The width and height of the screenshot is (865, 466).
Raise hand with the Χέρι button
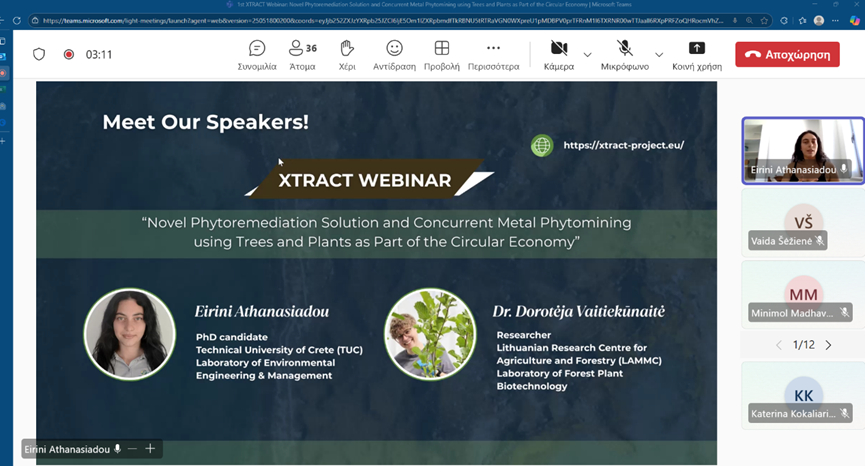[x=347, y=54]
